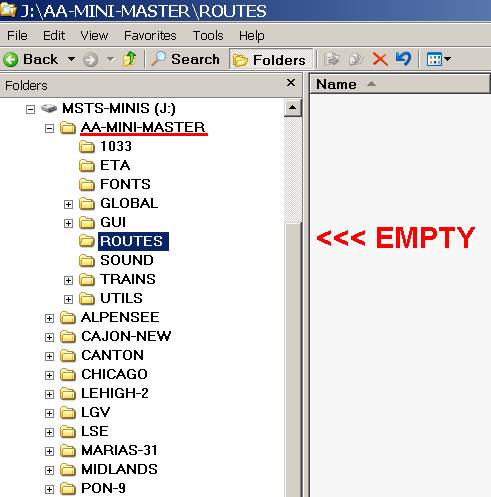491x497 pixels.
Task: Select the TRAINS folder label
Action: [x=128, y=279]
